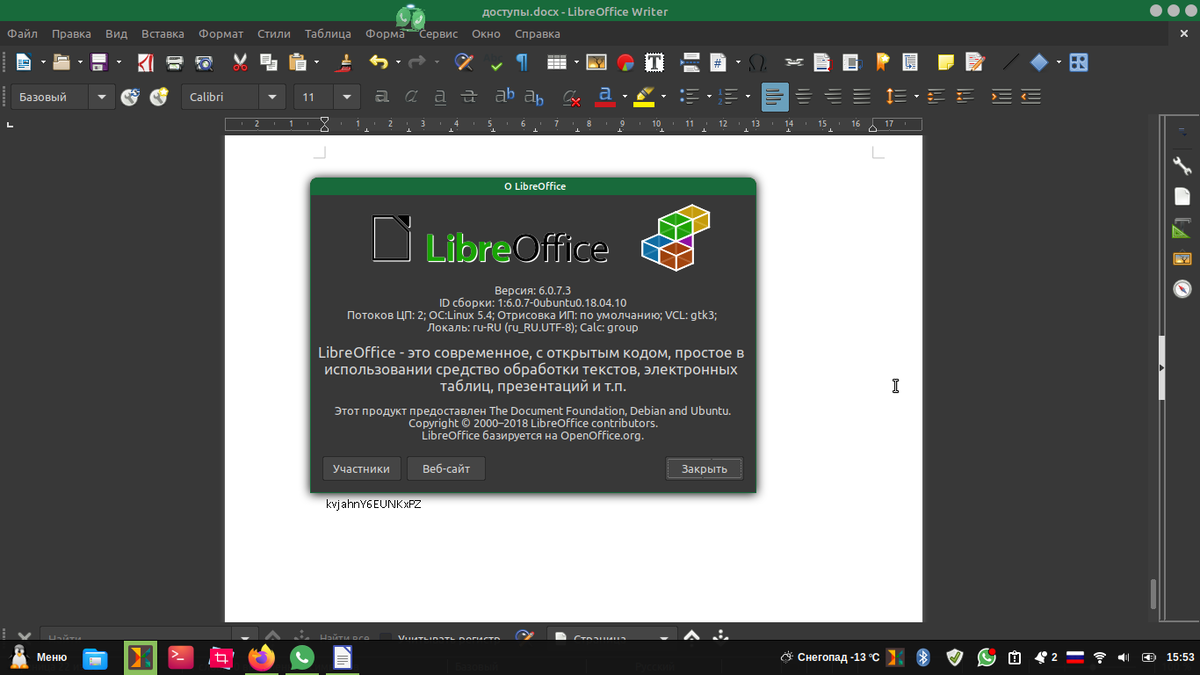Open bullet list style dropdown arrow

point(707,97)
